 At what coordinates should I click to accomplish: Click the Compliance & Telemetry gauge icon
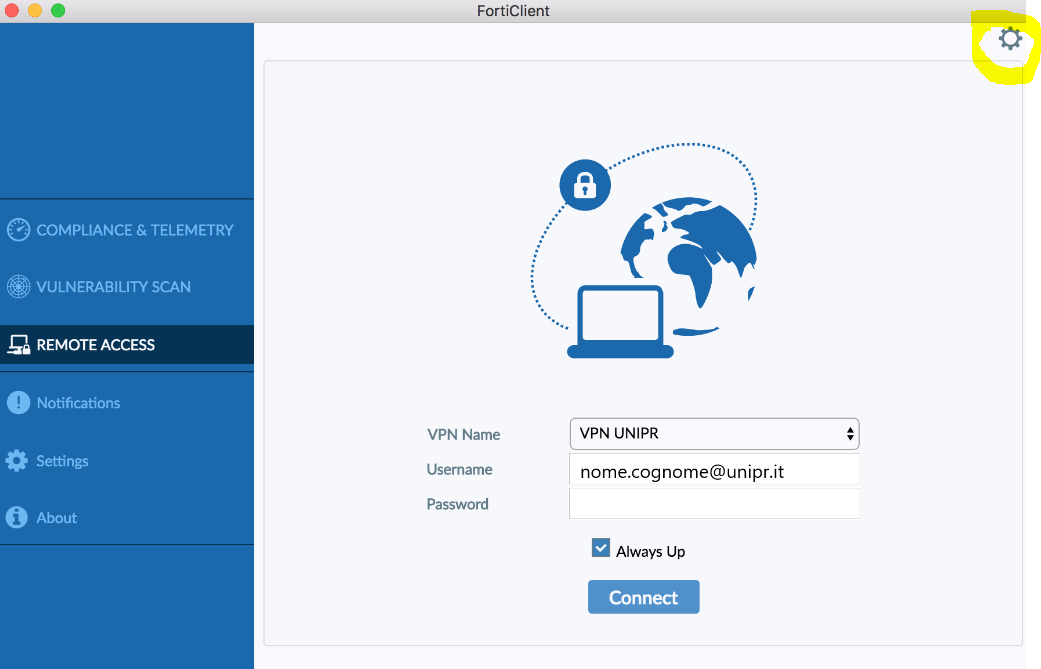tap(18, 230)
